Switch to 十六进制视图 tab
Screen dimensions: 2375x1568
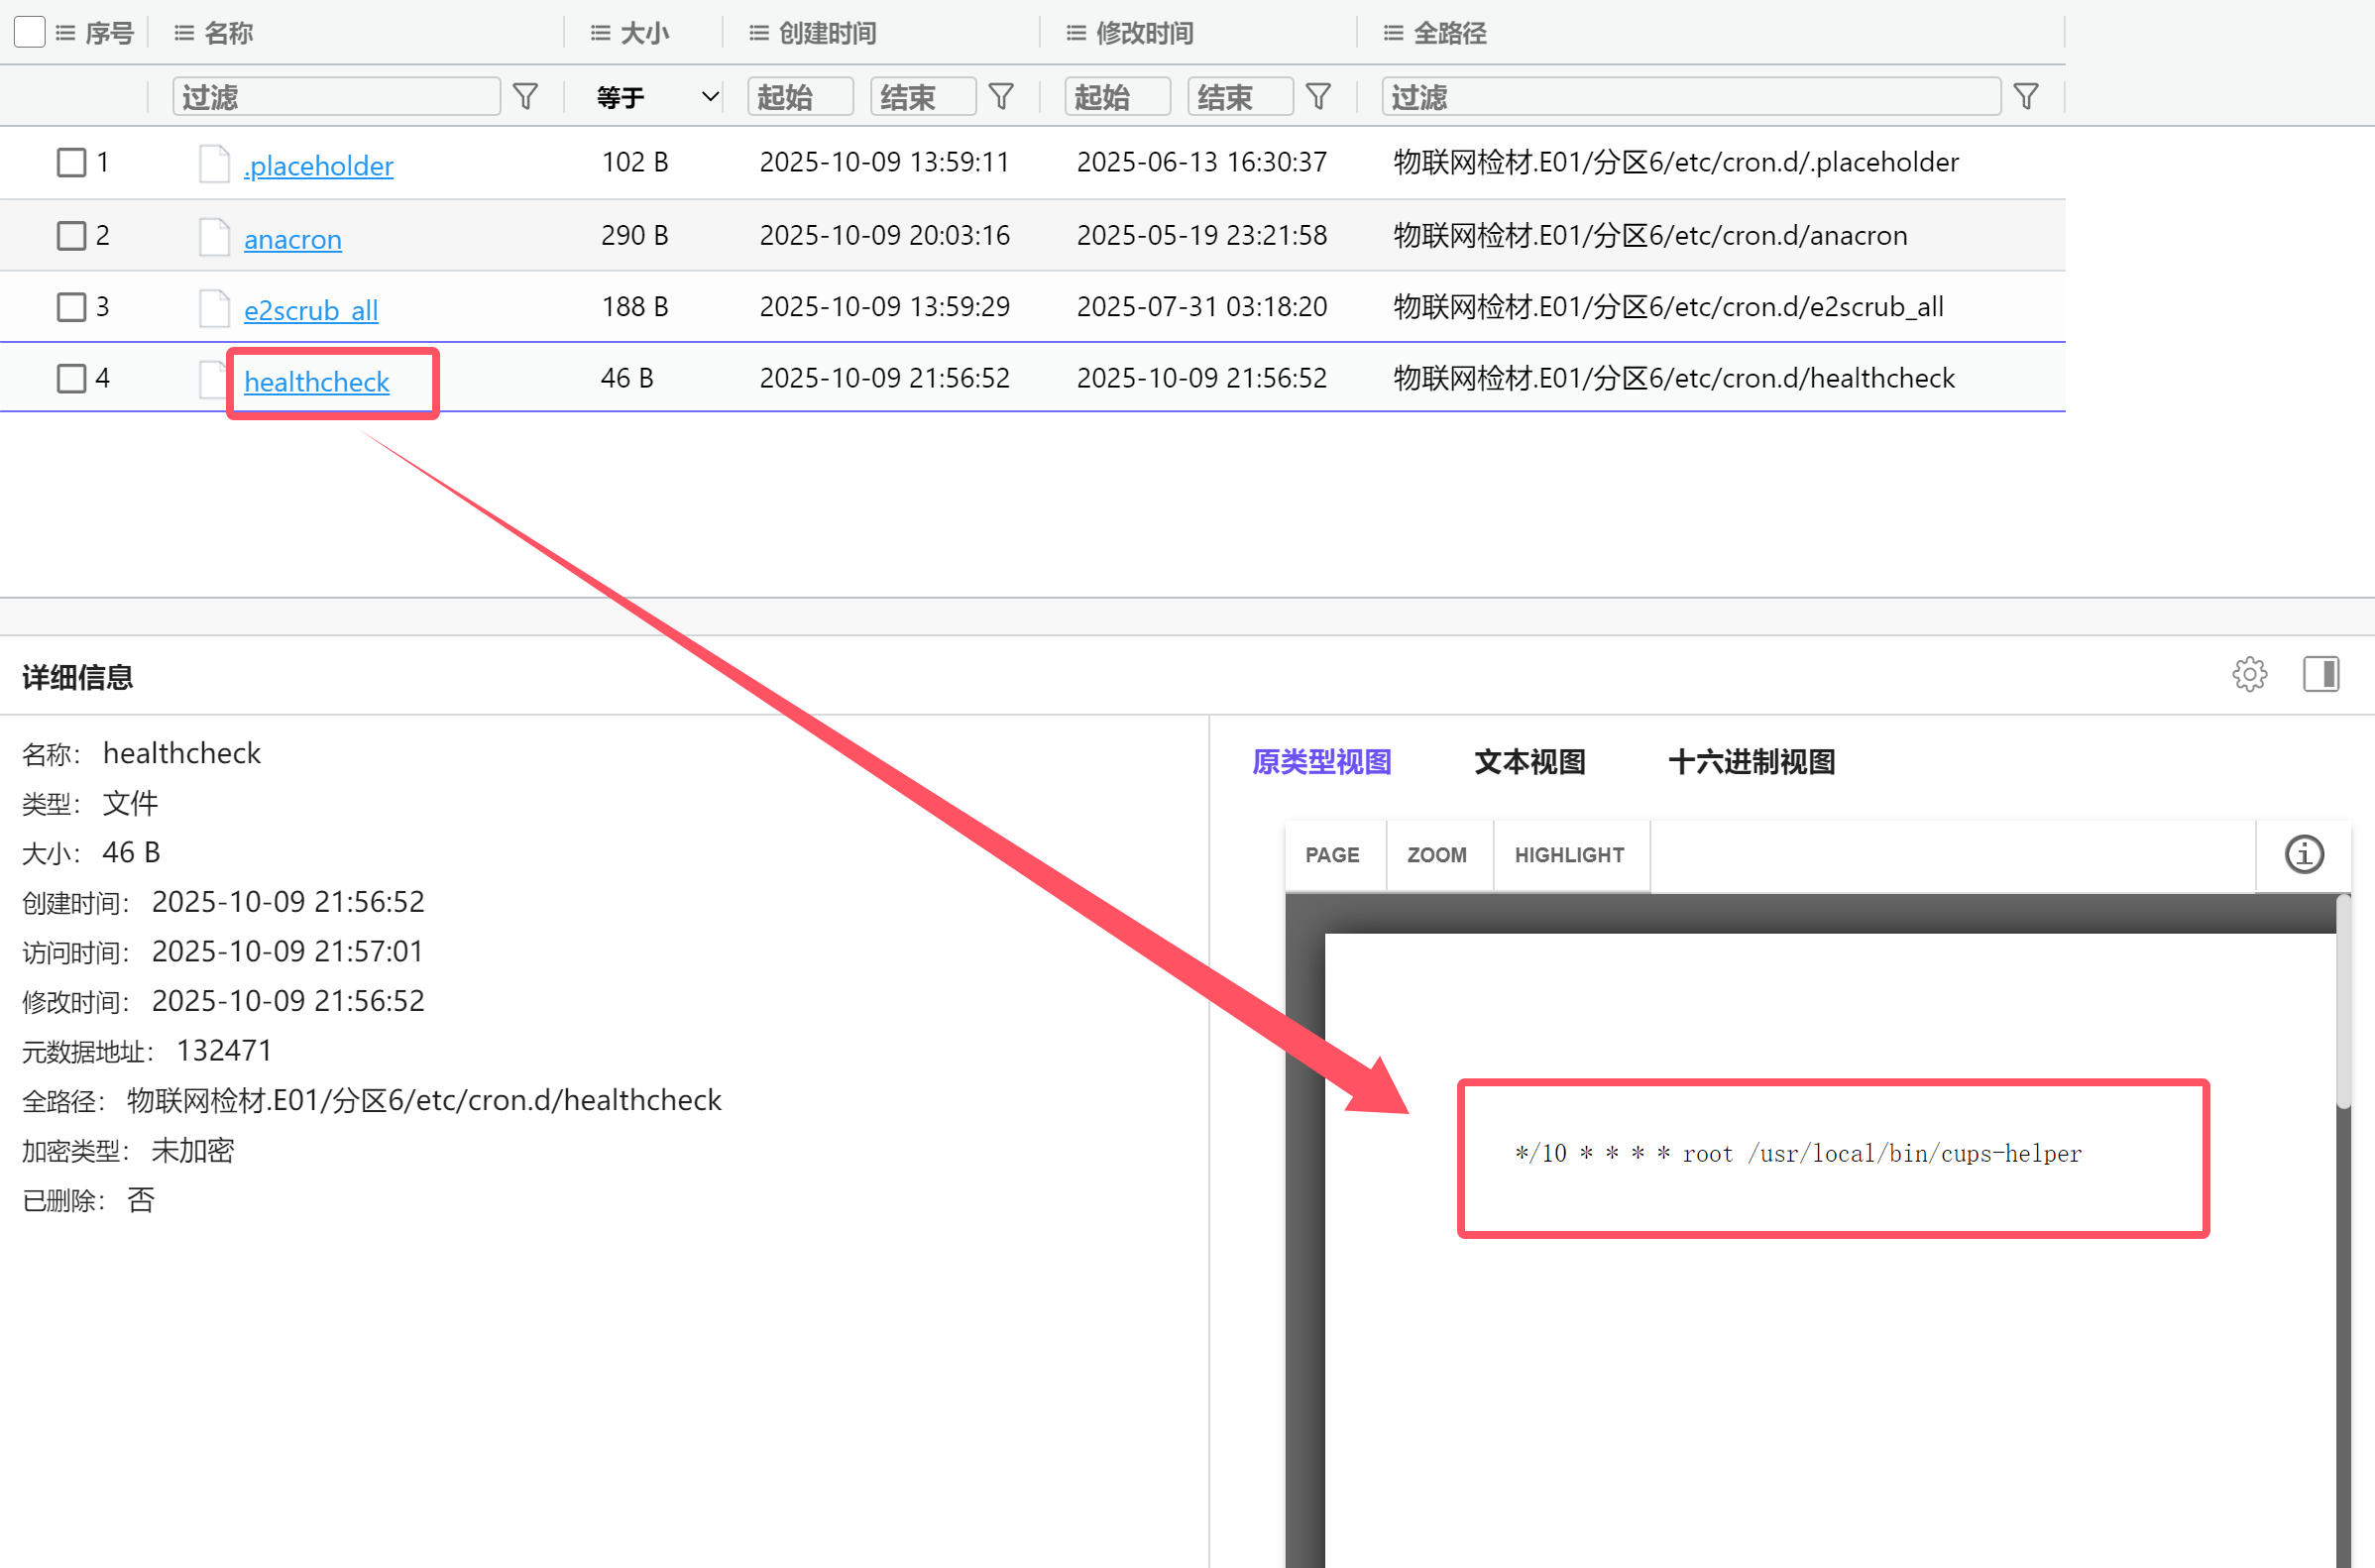[x=1751, y=762]
